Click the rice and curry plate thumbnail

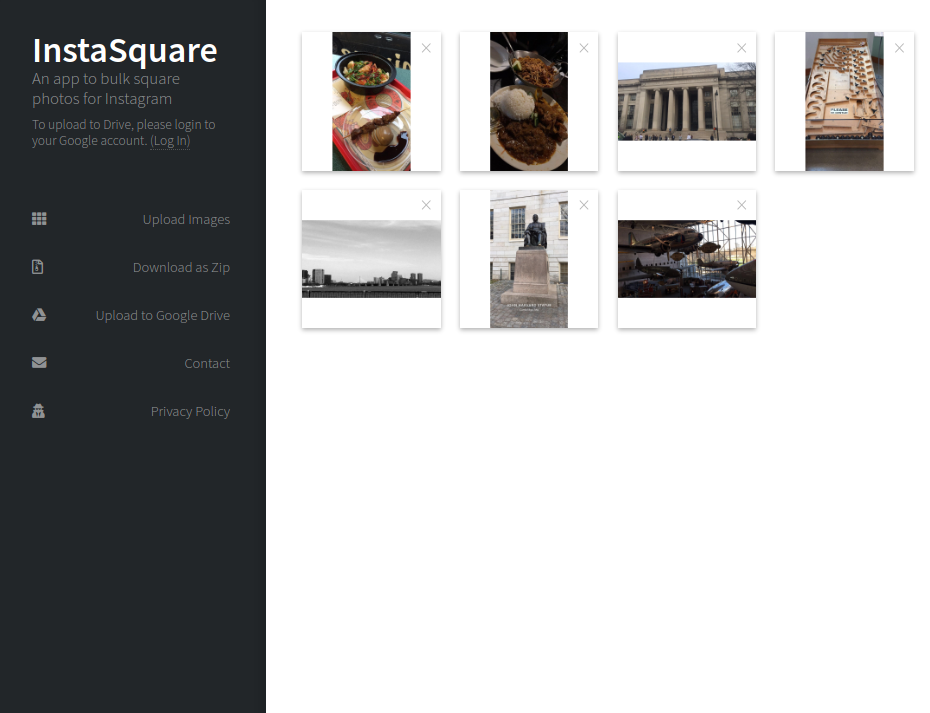(528, 100)
